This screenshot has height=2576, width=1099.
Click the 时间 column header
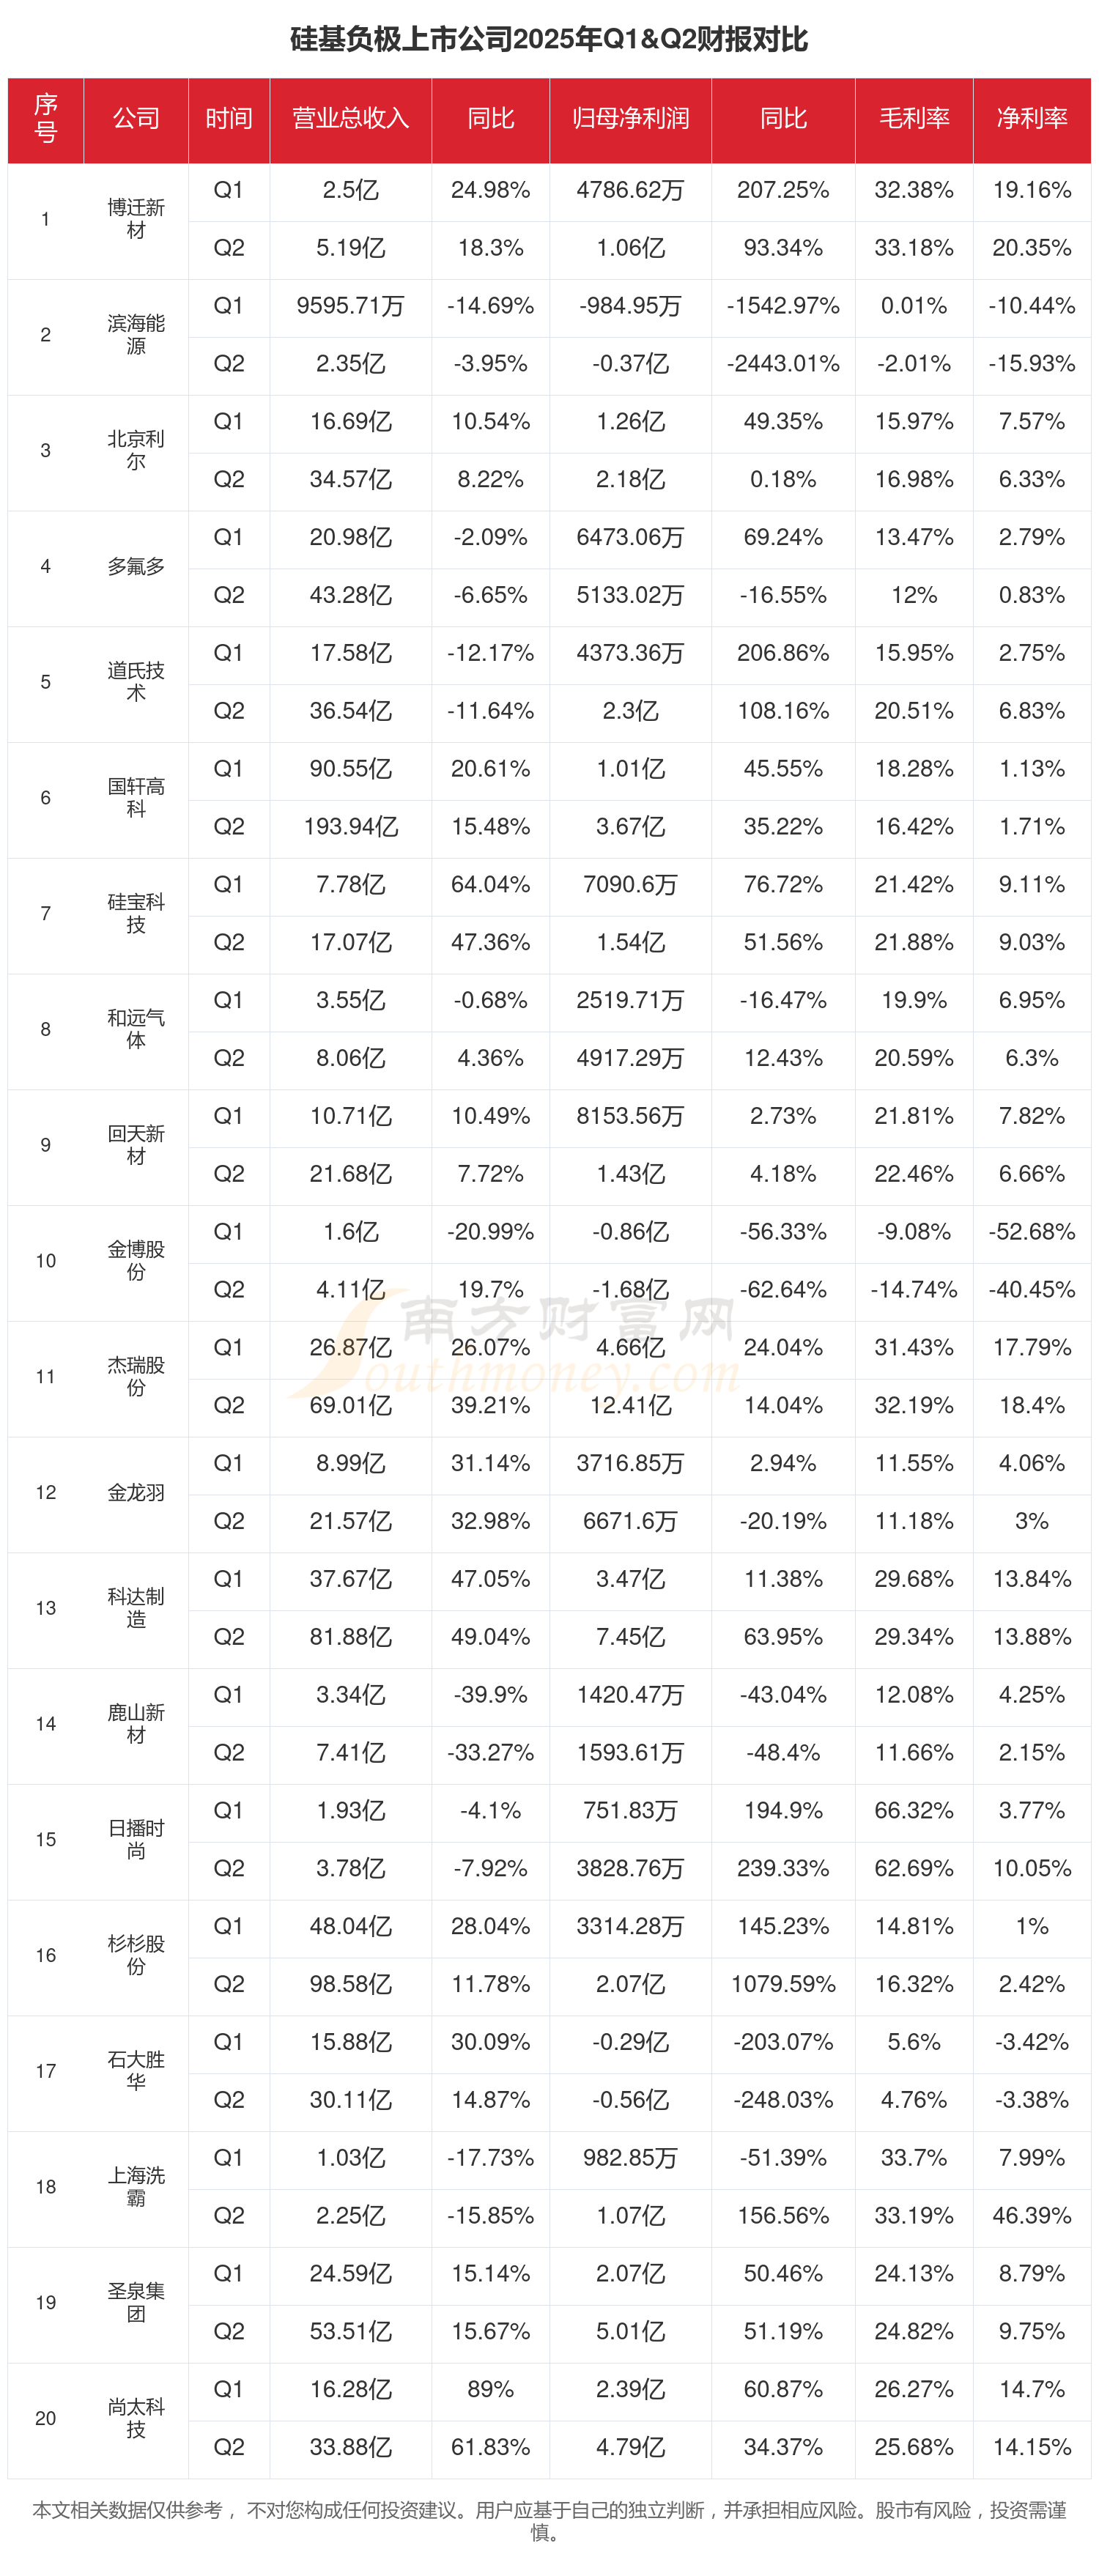coord(229,119)
